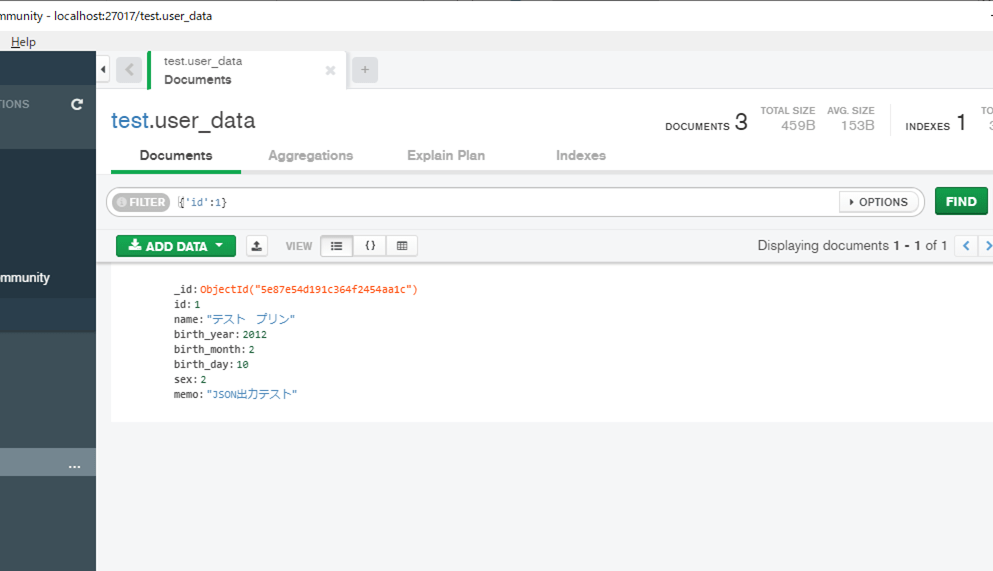Click the export collection upload icon
Image resolution: width=993 pixels, height=571 pixels.
[256, 246]
